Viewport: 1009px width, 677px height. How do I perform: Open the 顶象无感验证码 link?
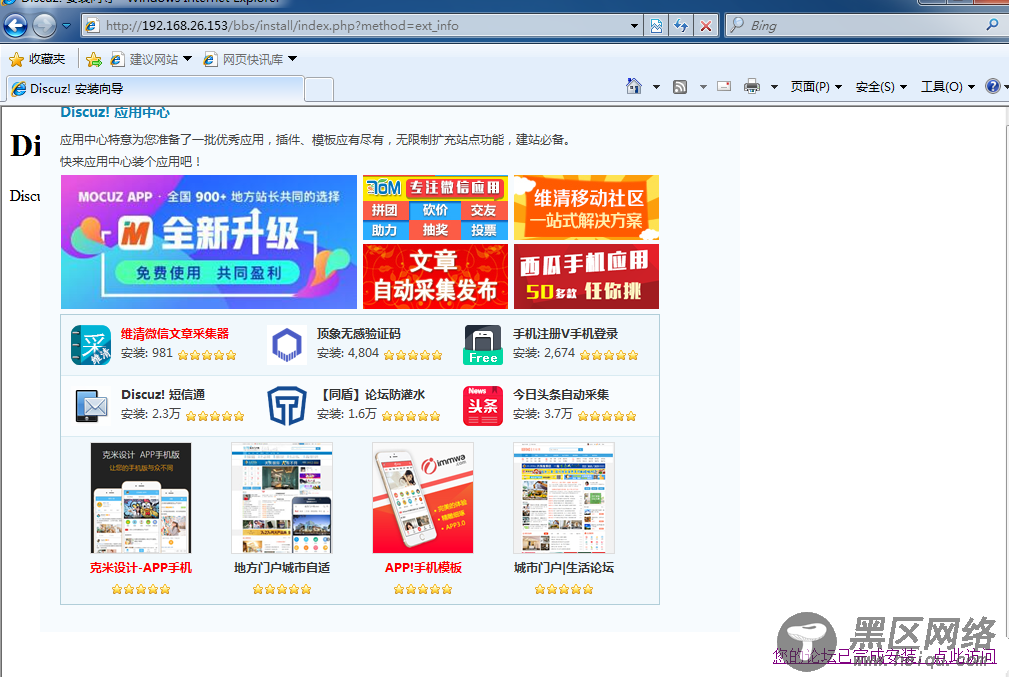click(358, 333)
